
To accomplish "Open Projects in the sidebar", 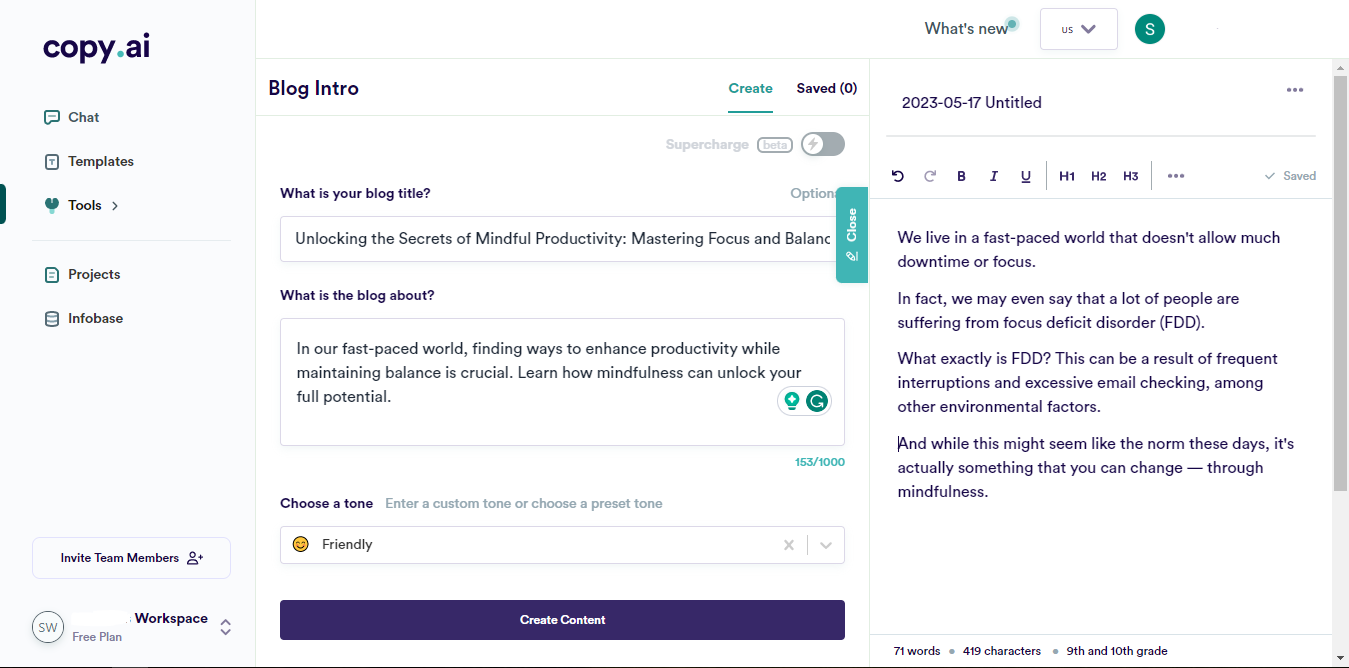I will tap(82, 274).
